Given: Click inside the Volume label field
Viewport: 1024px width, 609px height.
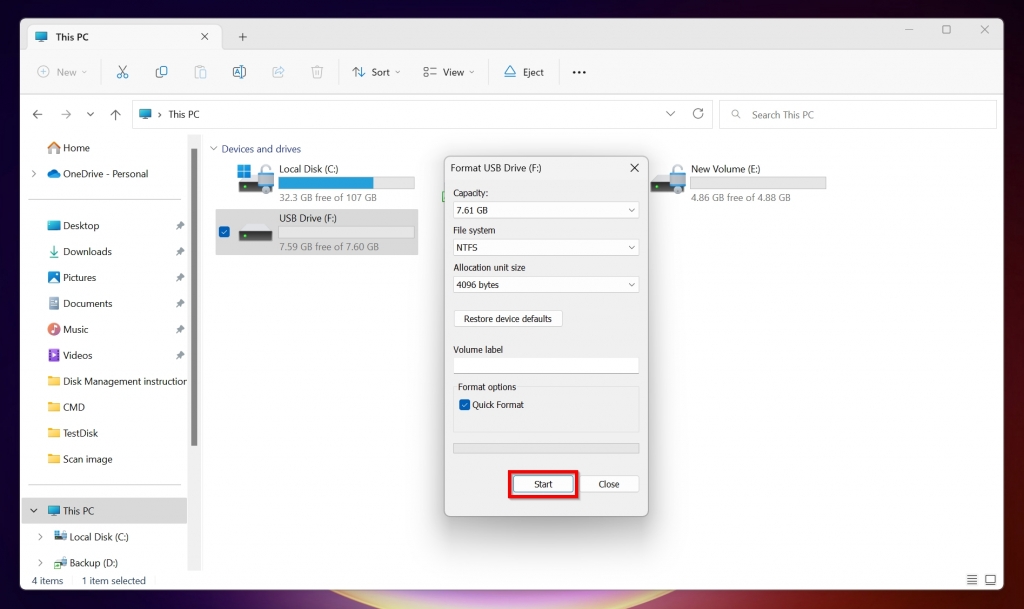Looking at the screenshot, I should (x=545, y=364).
